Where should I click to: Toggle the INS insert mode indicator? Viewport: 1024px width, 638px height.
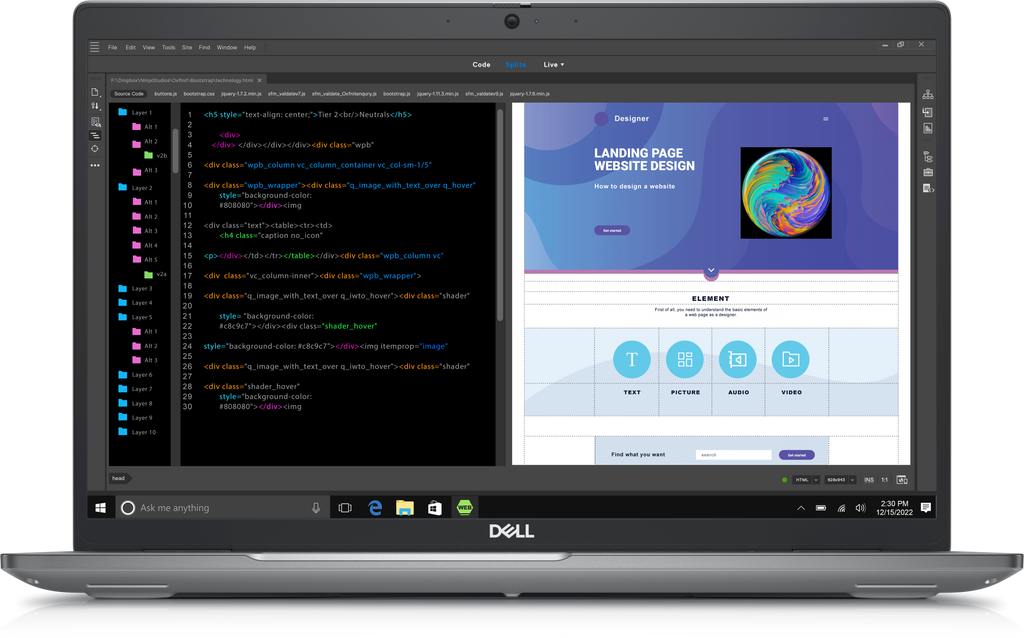tap(869, 480)
